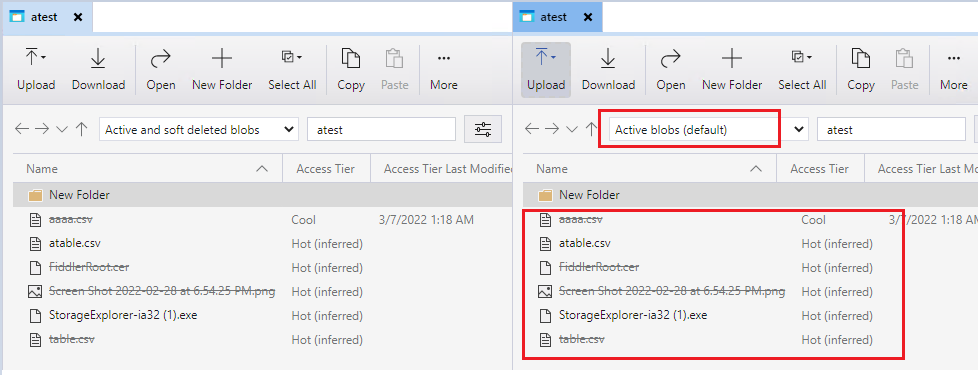Click Open in the right pane toolbar

[x=671, y=70]
